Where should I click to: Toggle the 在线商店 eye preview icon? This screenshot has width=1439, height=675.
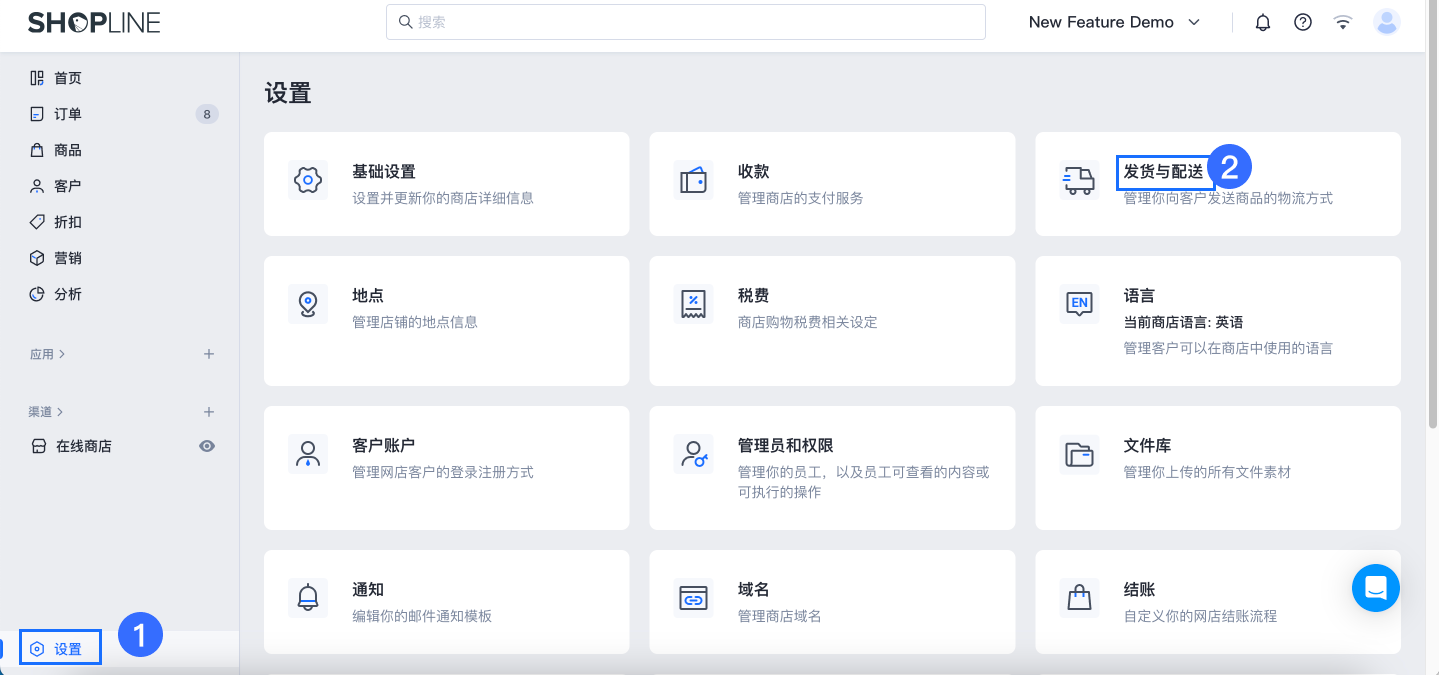(207, 446)
